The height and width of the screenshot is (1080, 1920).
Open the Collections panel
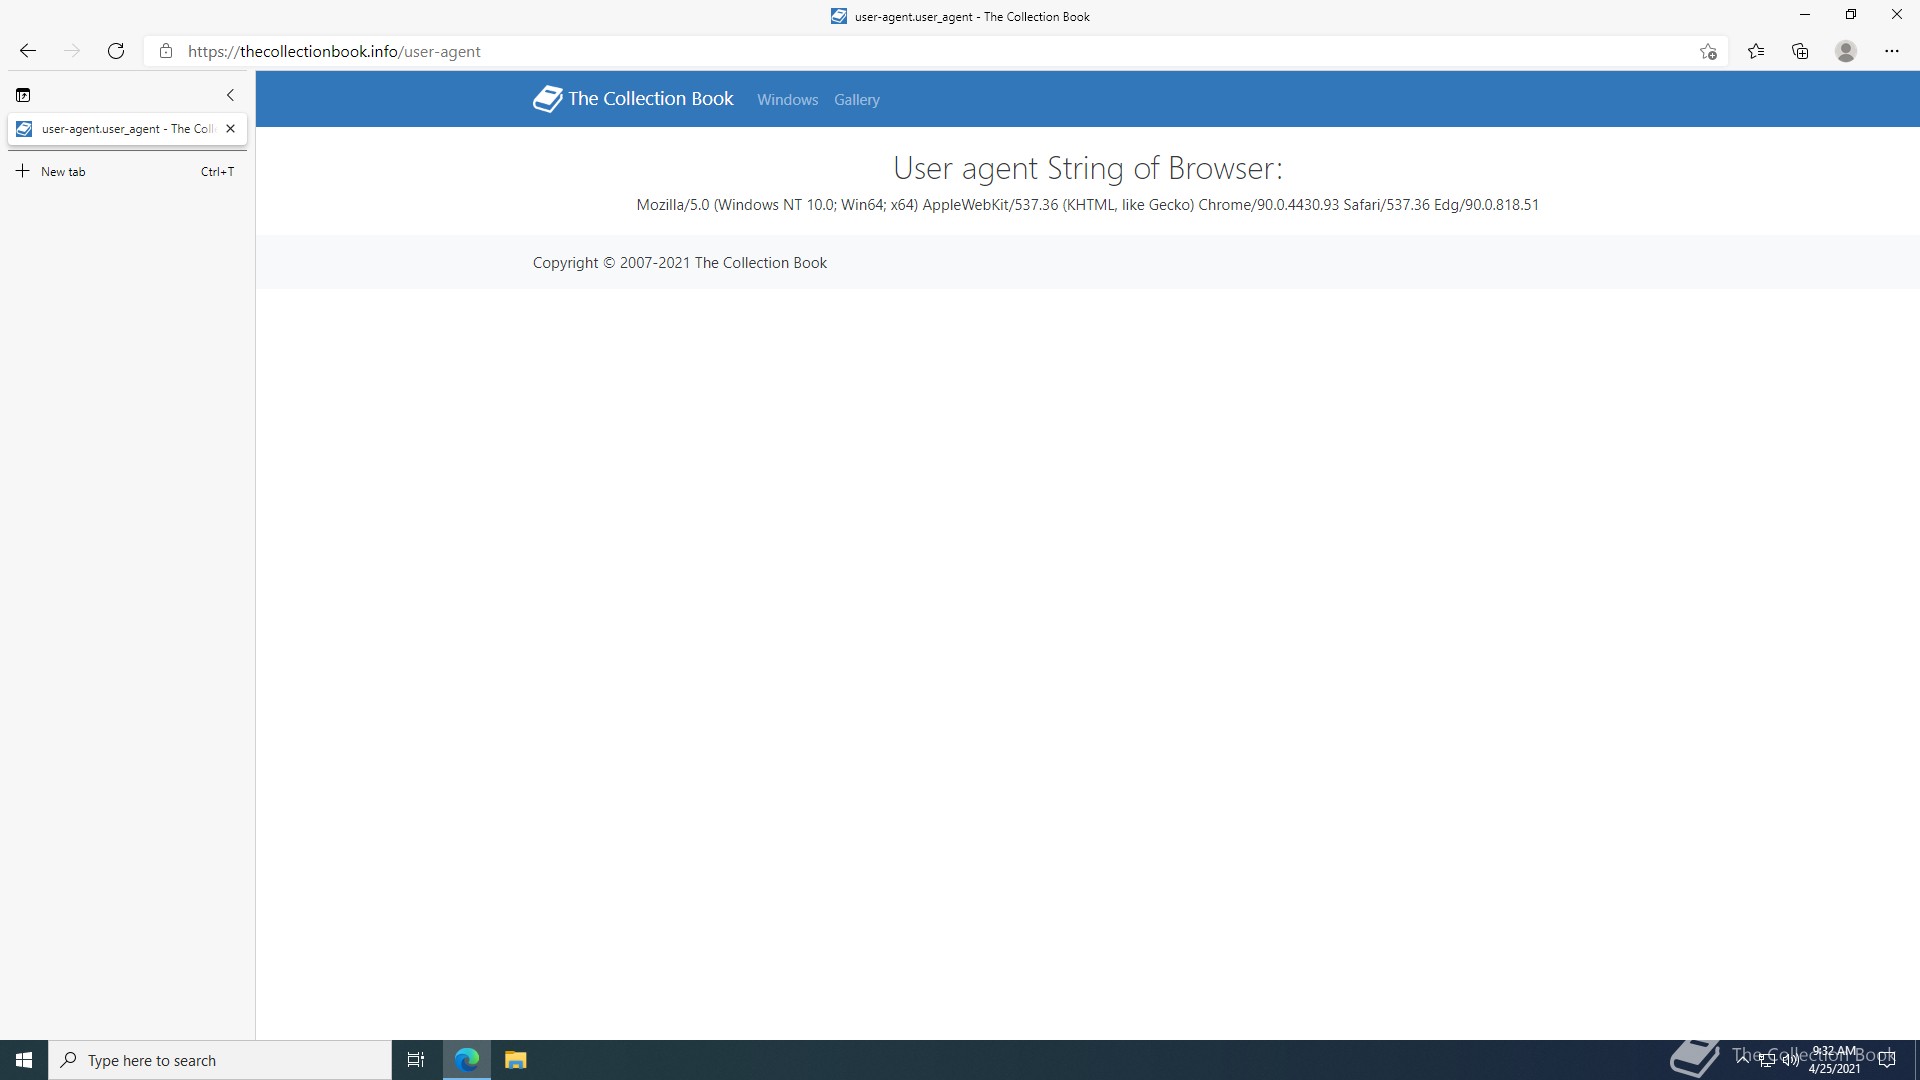[1800, 51]
